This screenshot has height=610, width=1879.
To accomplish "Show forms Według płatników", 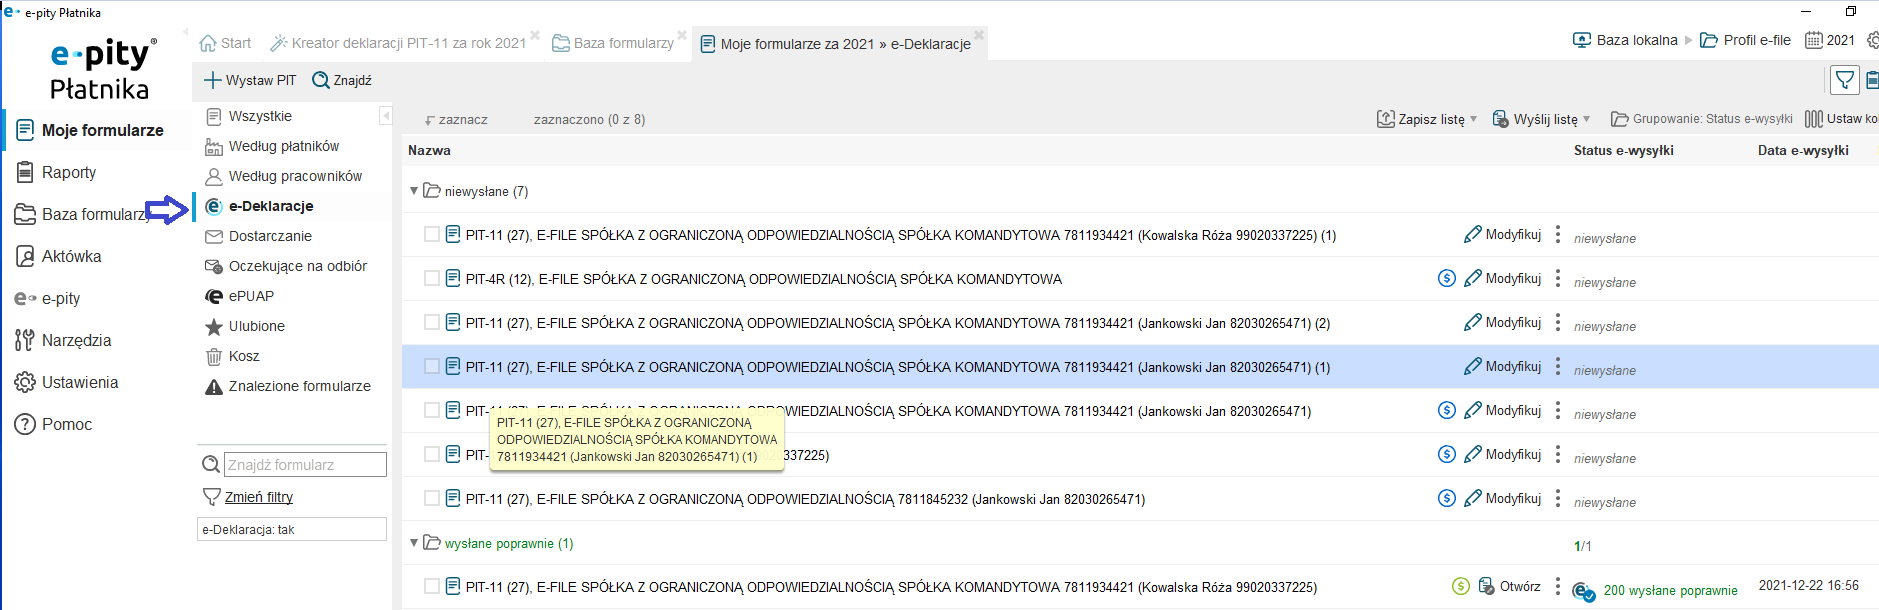I will 272,146.
